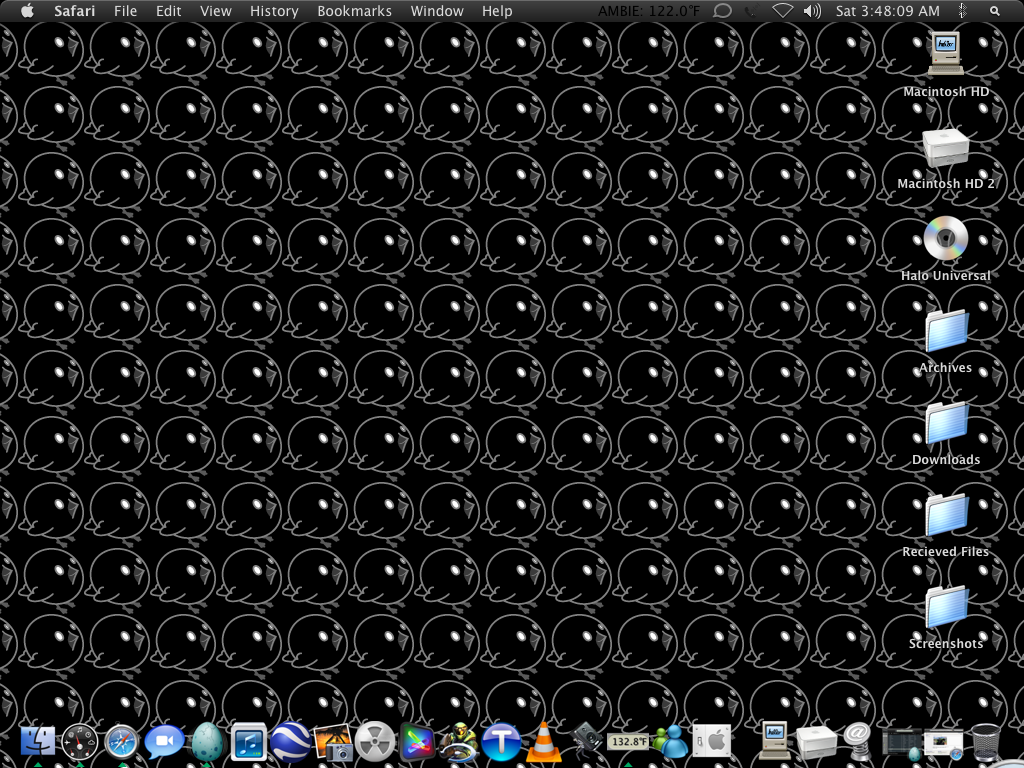Screen dimensions: 1024x768
Task: Launch Halo from the Dock
Action: click(458, 742)
